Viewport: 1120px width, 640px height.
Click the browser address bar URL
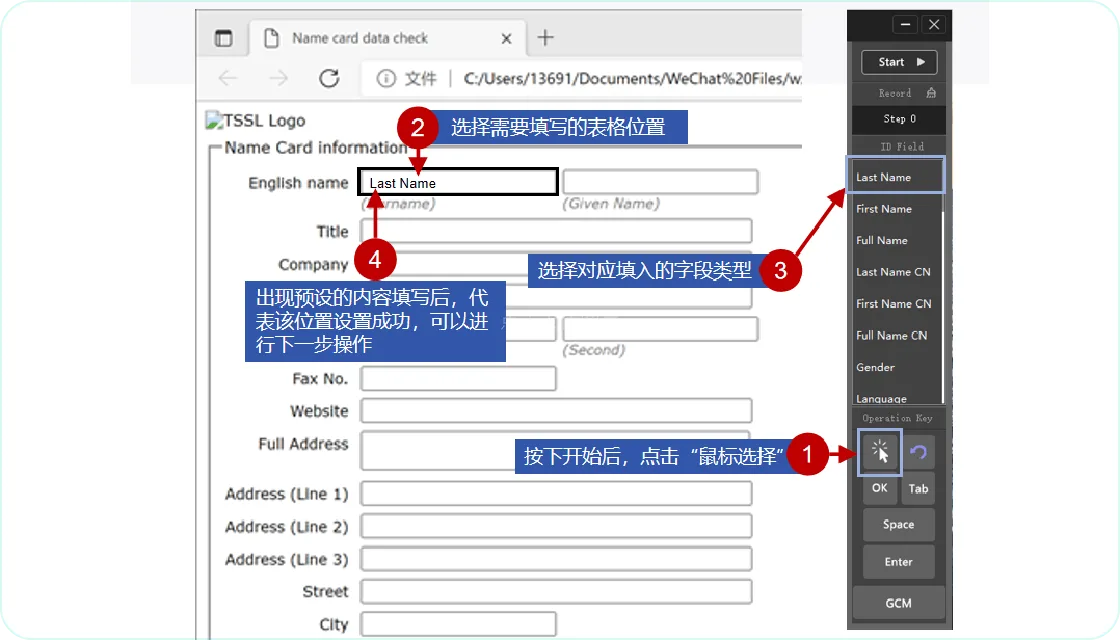tap(631, 79)
